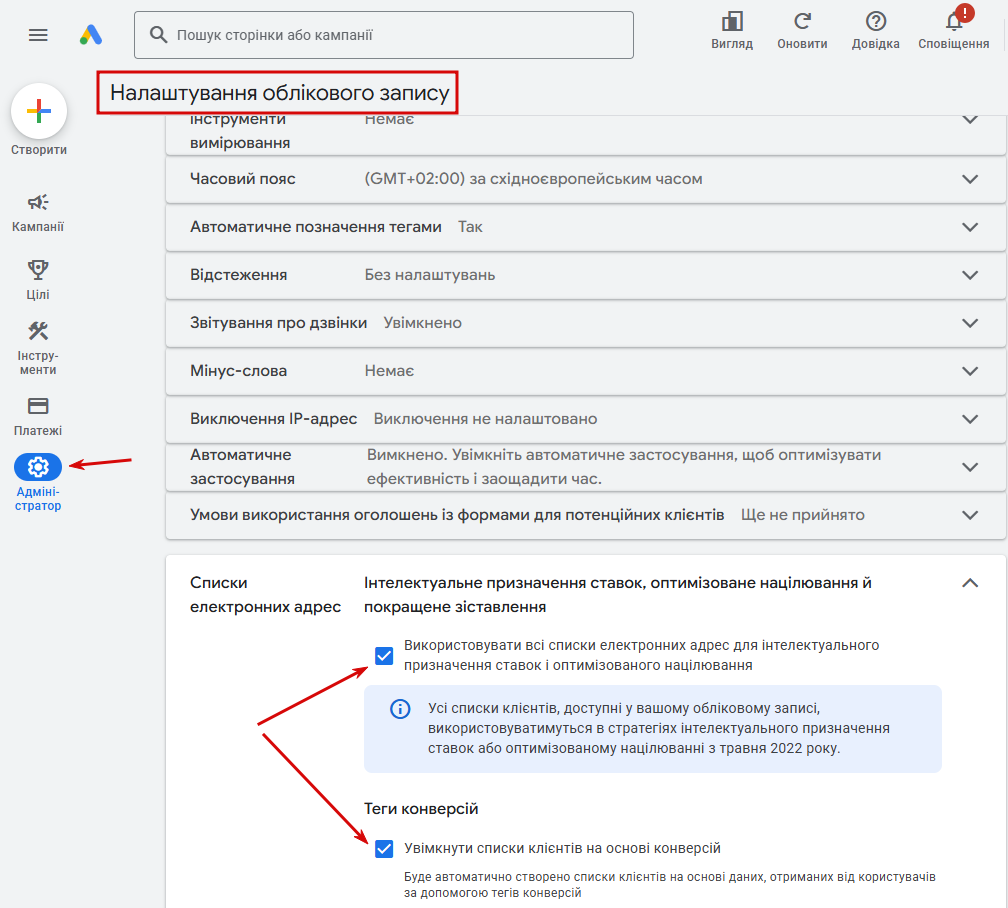The height and width of the screenshot is (908, 1008).
Task: Open Інструменти tools icon in sidebar
Action: pos(38,331)
